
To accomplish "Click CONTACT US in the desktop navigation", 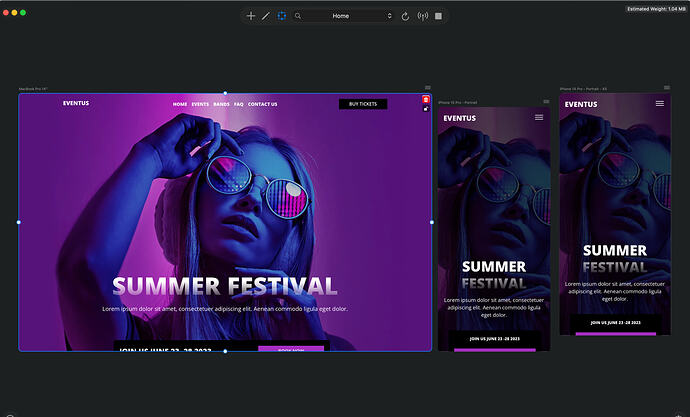I will coord(263,104).
